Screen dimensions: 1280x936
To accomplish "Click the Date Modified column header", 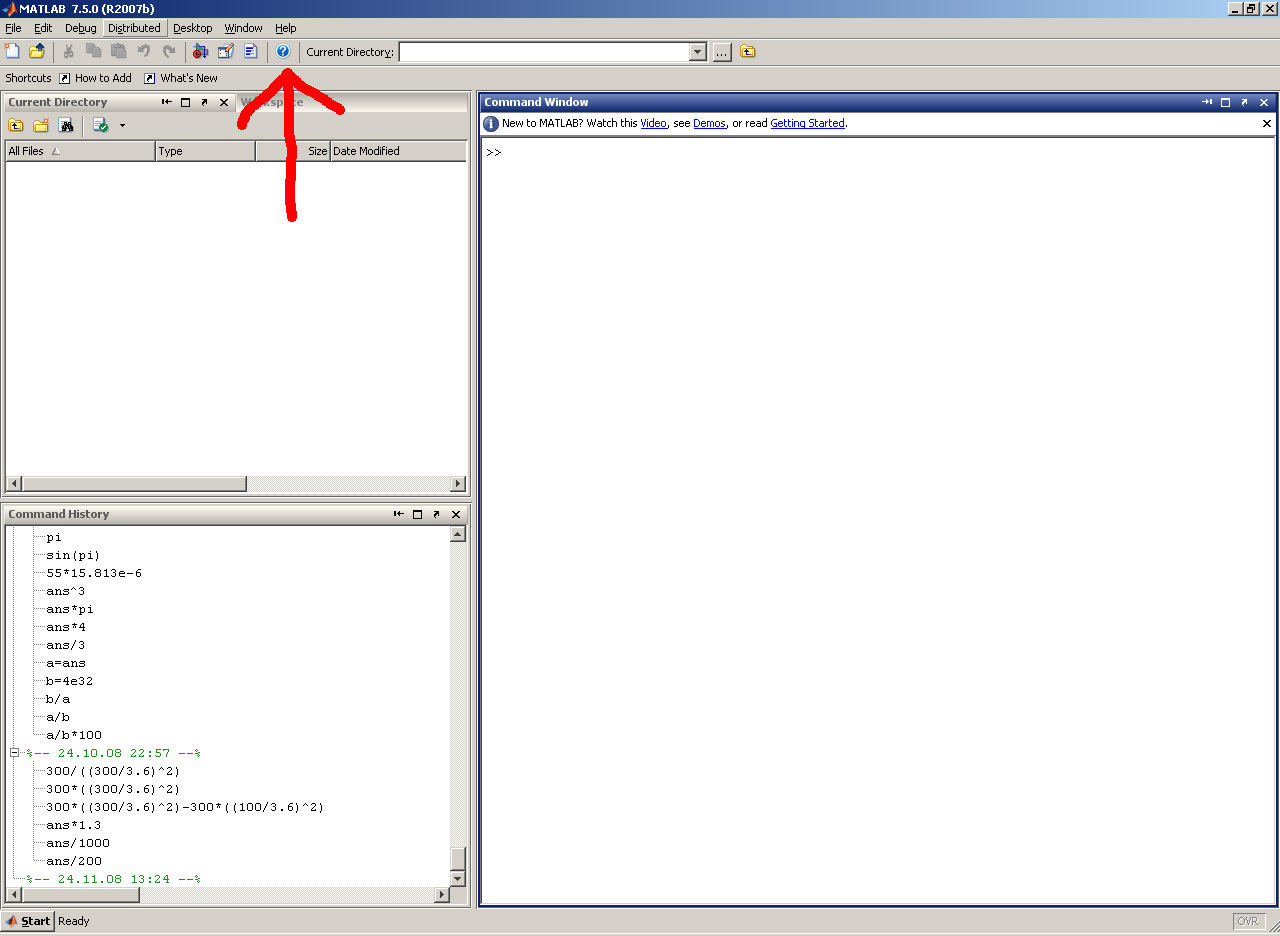I will pyautogui.click(x=398, y=151).
